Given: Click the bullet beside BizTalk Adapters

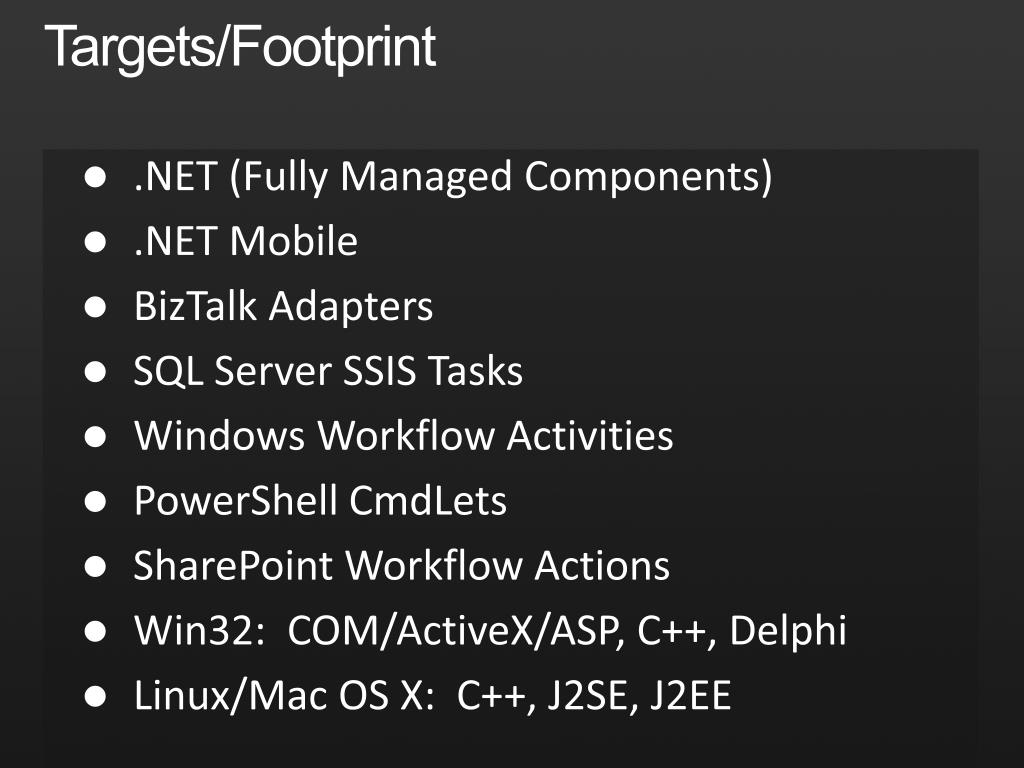Looking at the screenshot, I should (x=95, y=307).
